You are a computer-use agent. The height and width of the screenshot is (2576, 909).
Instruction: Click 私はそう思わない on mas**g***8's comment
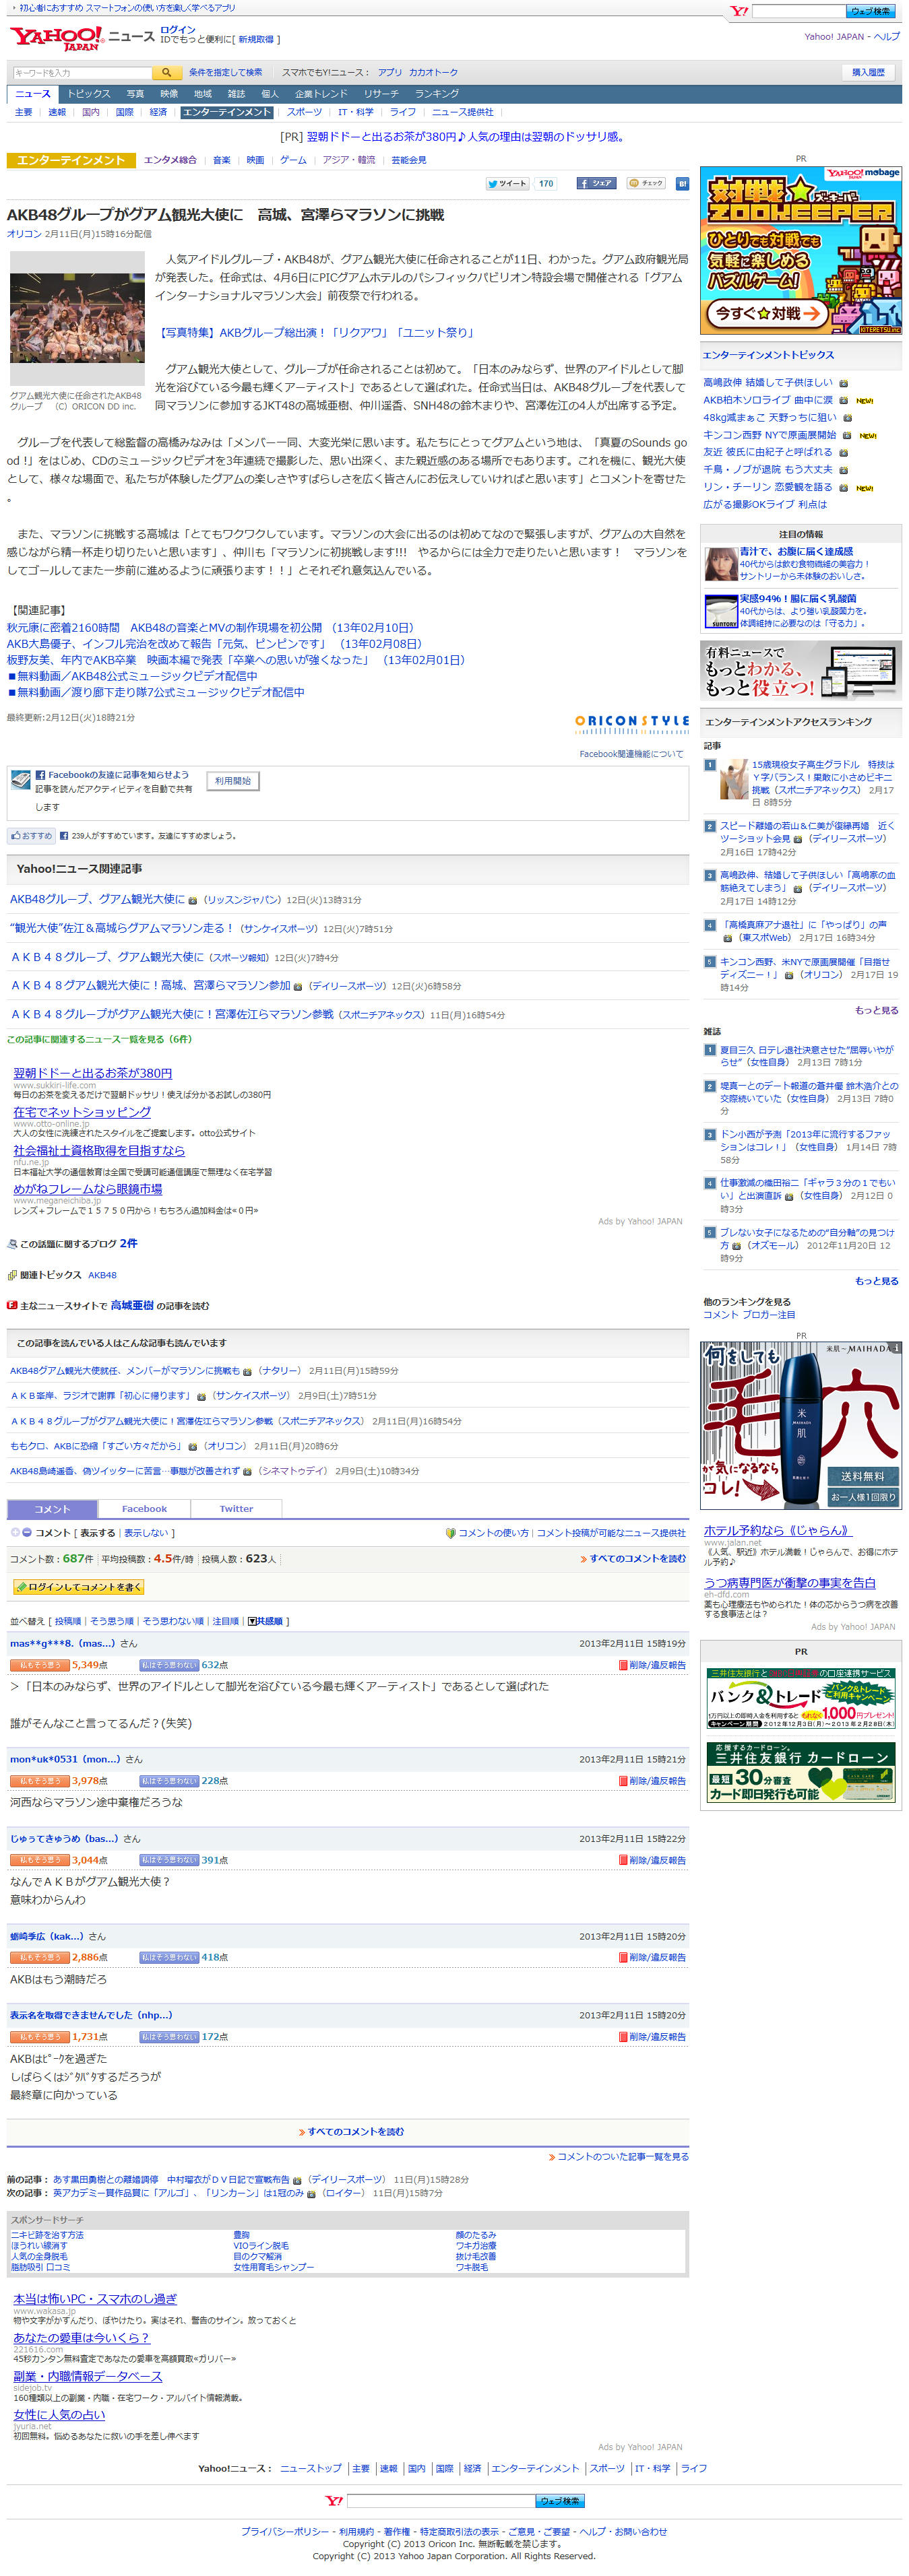click(169, 1665)
